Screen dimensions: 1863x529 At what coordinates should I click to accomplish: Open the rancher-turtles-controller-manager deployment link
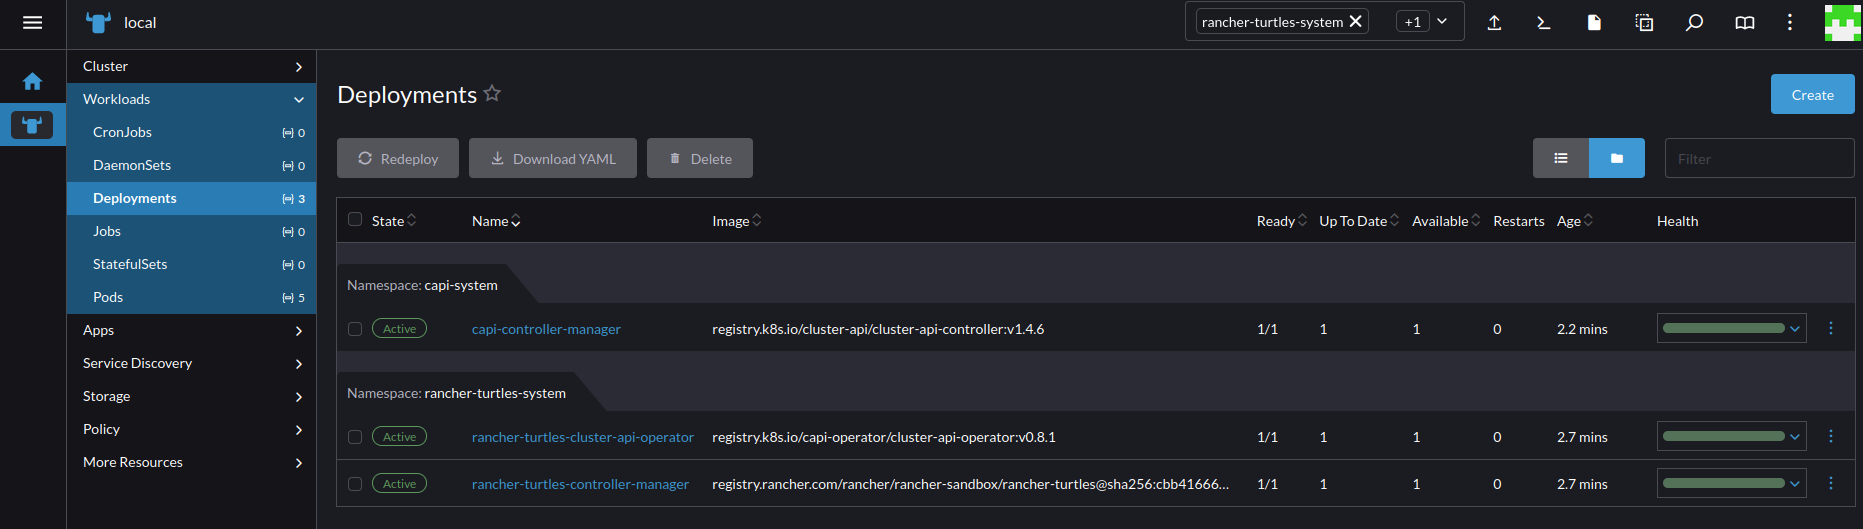(580, 484)
